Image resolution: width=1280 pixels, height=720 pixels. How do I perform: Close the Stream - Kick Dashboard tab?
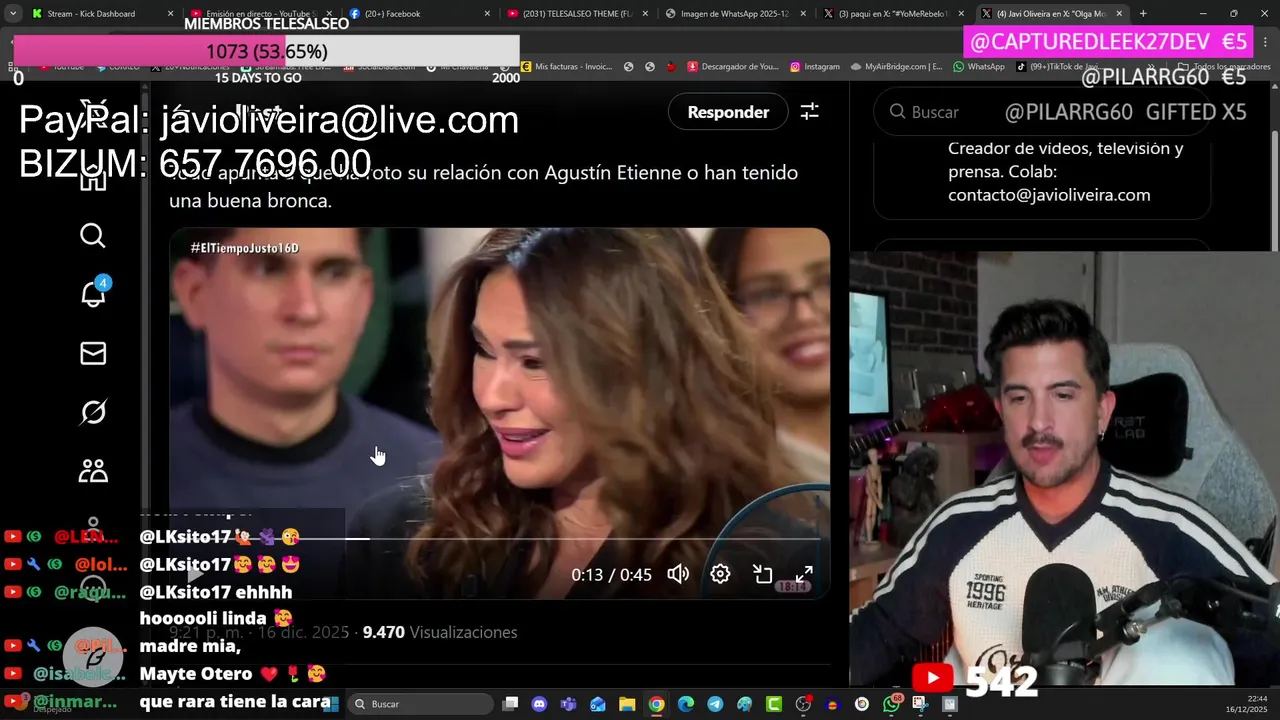point(170,14)
